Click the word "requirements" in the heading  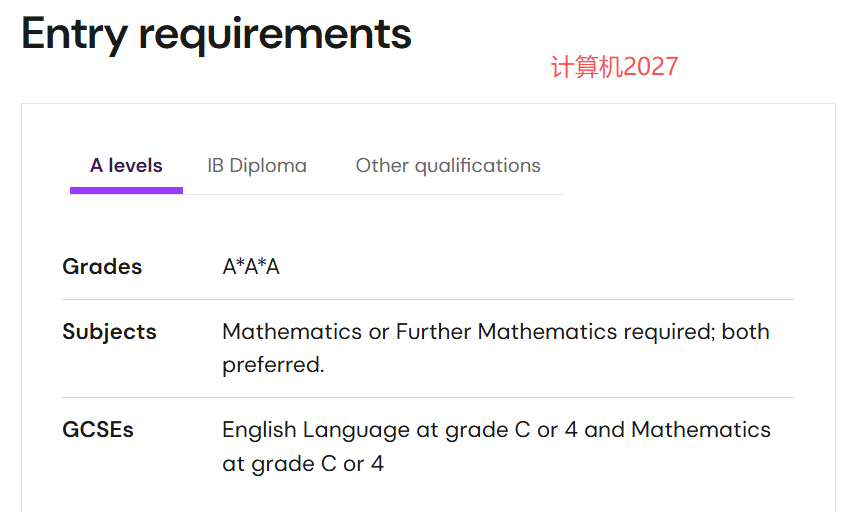(x=275, y=34)
